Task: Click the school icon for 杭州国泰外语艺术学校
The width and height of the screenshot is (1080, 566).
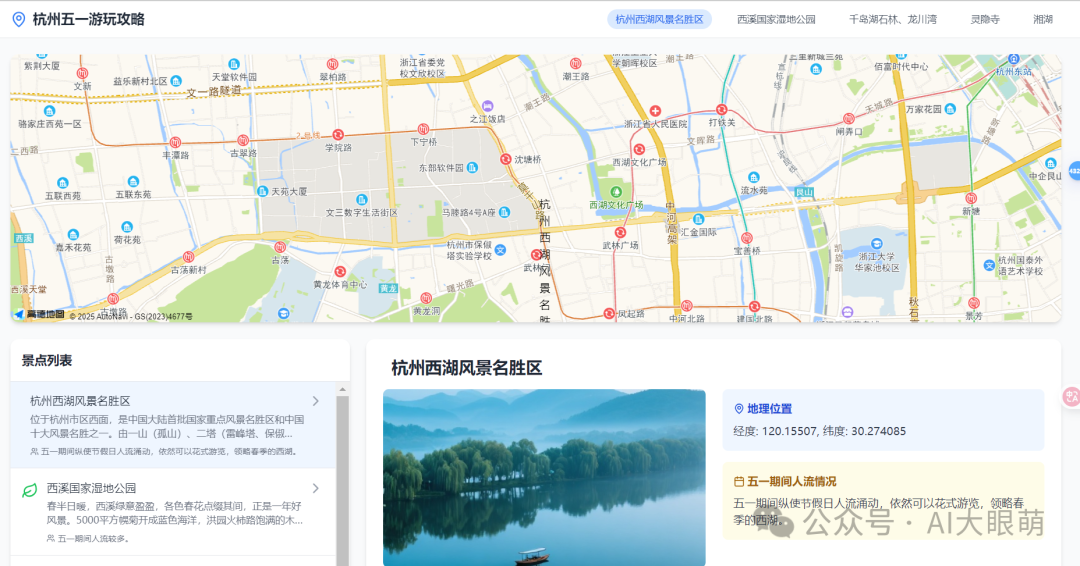Action: pyautogui.click(x=989, y=265)
